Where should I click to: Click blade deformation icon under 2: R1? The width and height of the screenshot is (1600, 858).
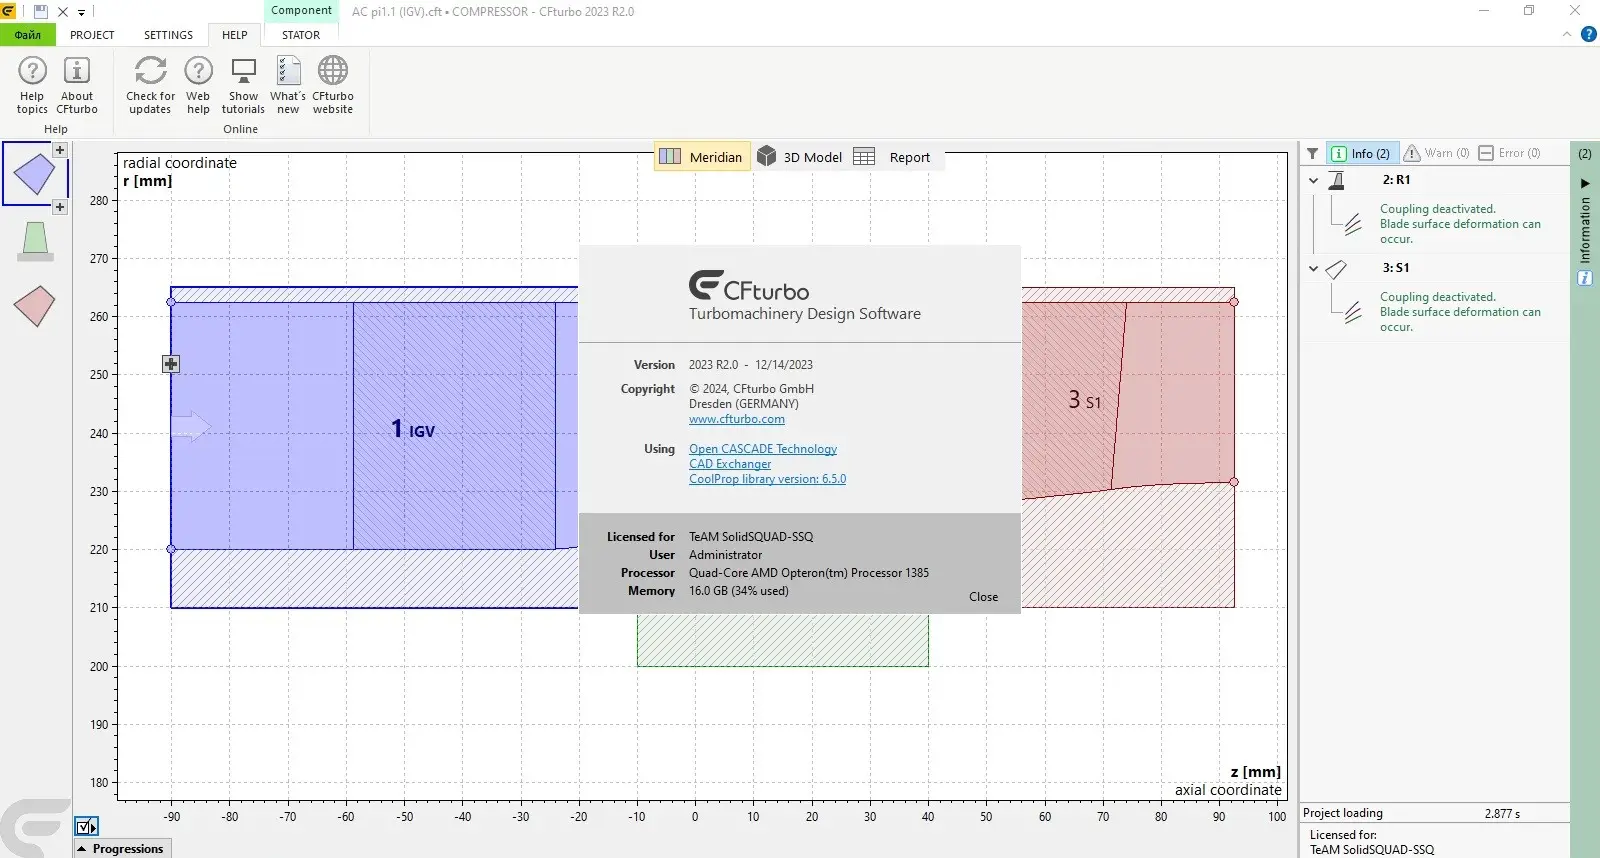pyautogui.click(x=1353, y=225)
